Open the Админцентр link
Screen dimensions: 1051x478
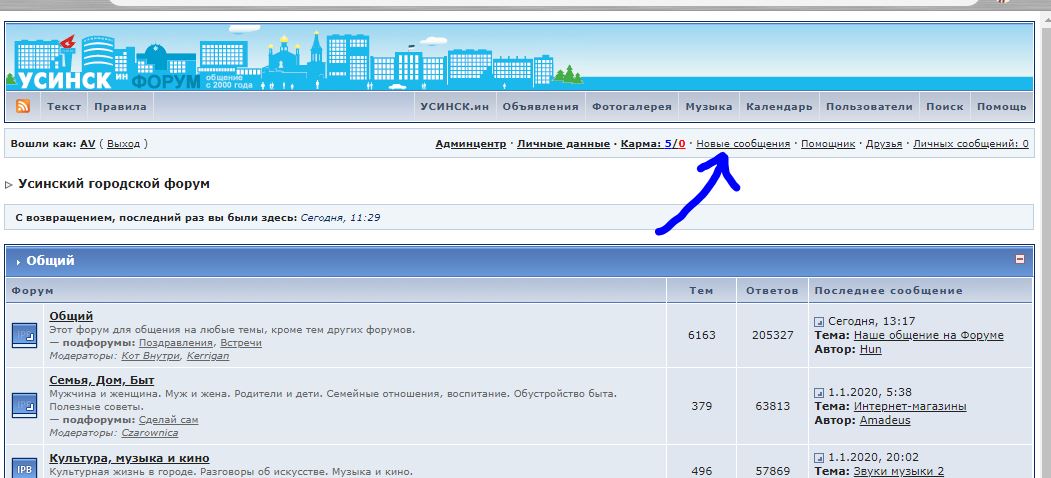(470, 144)
